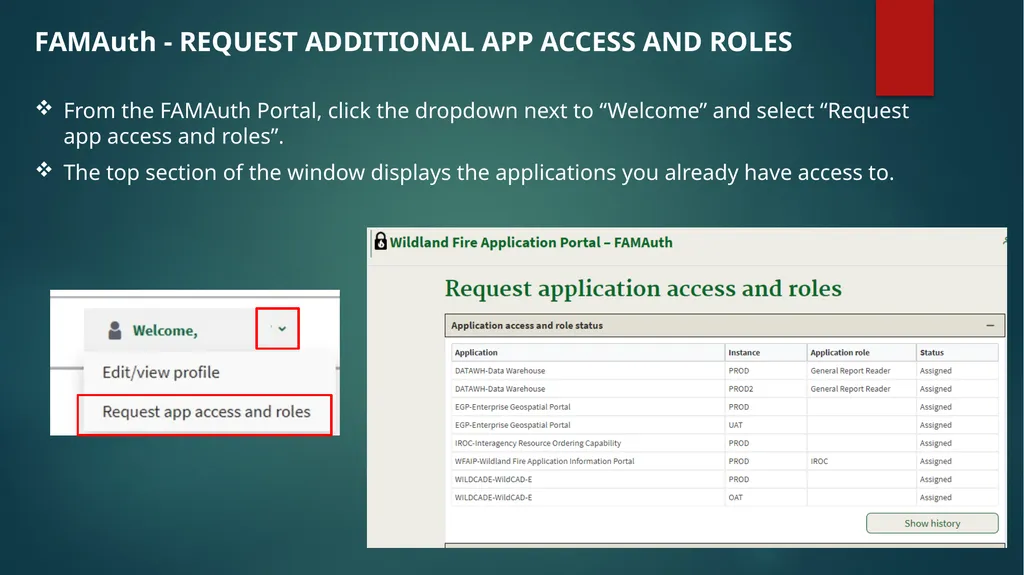Screen dimensions: 1024x575
Task: Select WFAIP-Wildland Fire Application Information Portal
Action: (x=544, y=461)
